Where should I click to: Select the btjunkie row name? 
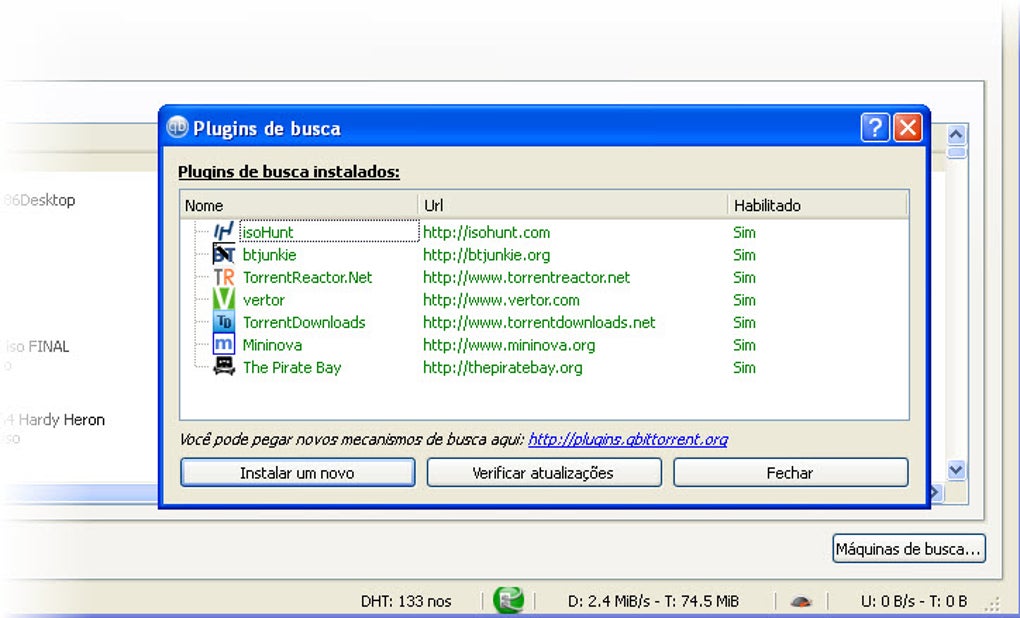click(269, 254)
